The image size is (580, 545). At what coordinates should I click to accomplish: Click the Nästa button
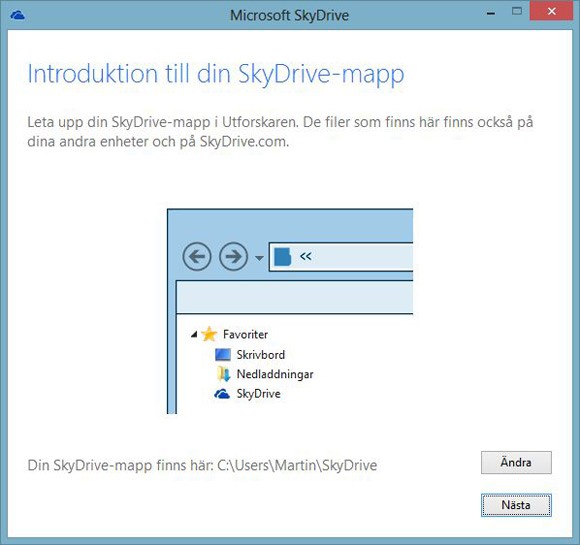(516, 505)
